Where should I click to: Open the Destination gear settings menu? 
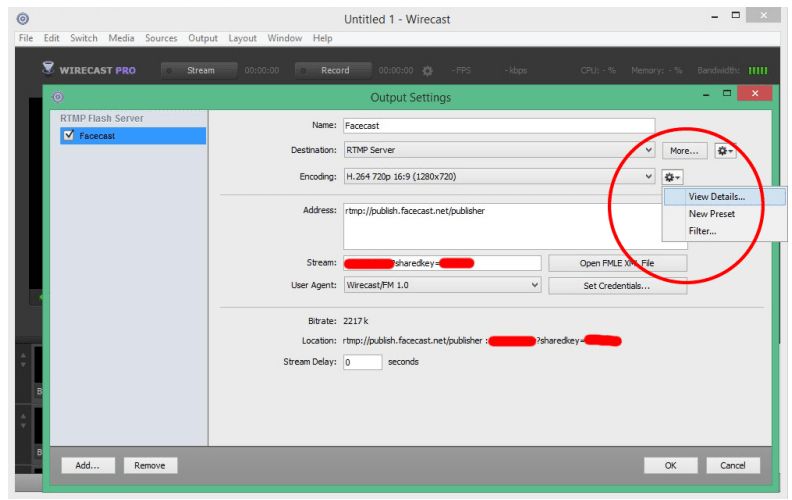(725, 151)
